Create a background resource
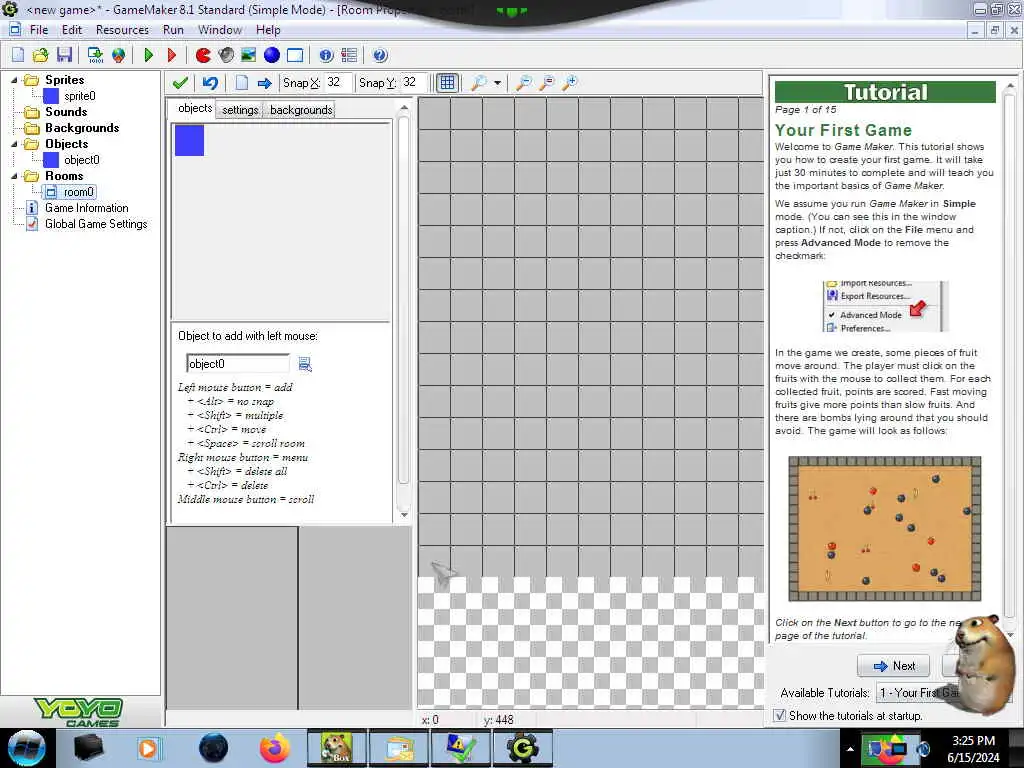The height and width of the screenshot is (768, 1024). 249,56
